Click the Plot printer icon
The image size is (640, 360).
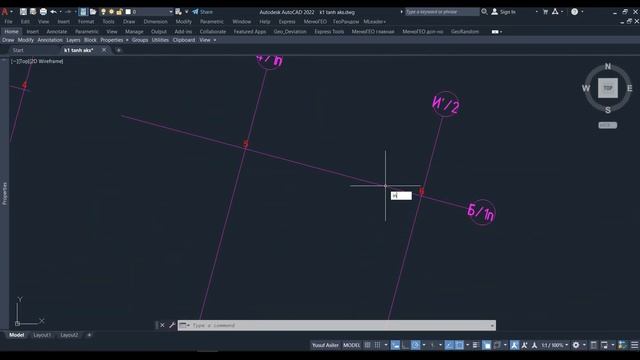pos(43,12)
